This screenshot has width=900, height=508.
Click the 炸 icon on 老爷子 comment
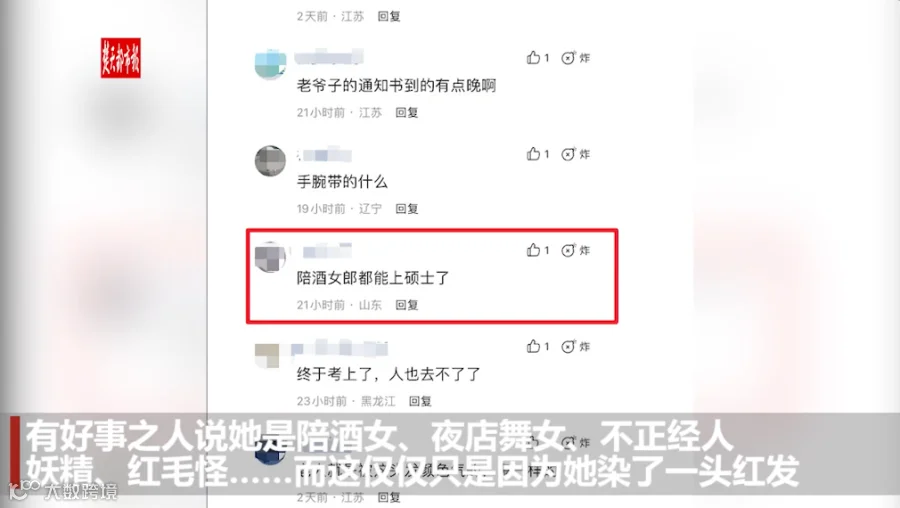click(x=576, y=58)
